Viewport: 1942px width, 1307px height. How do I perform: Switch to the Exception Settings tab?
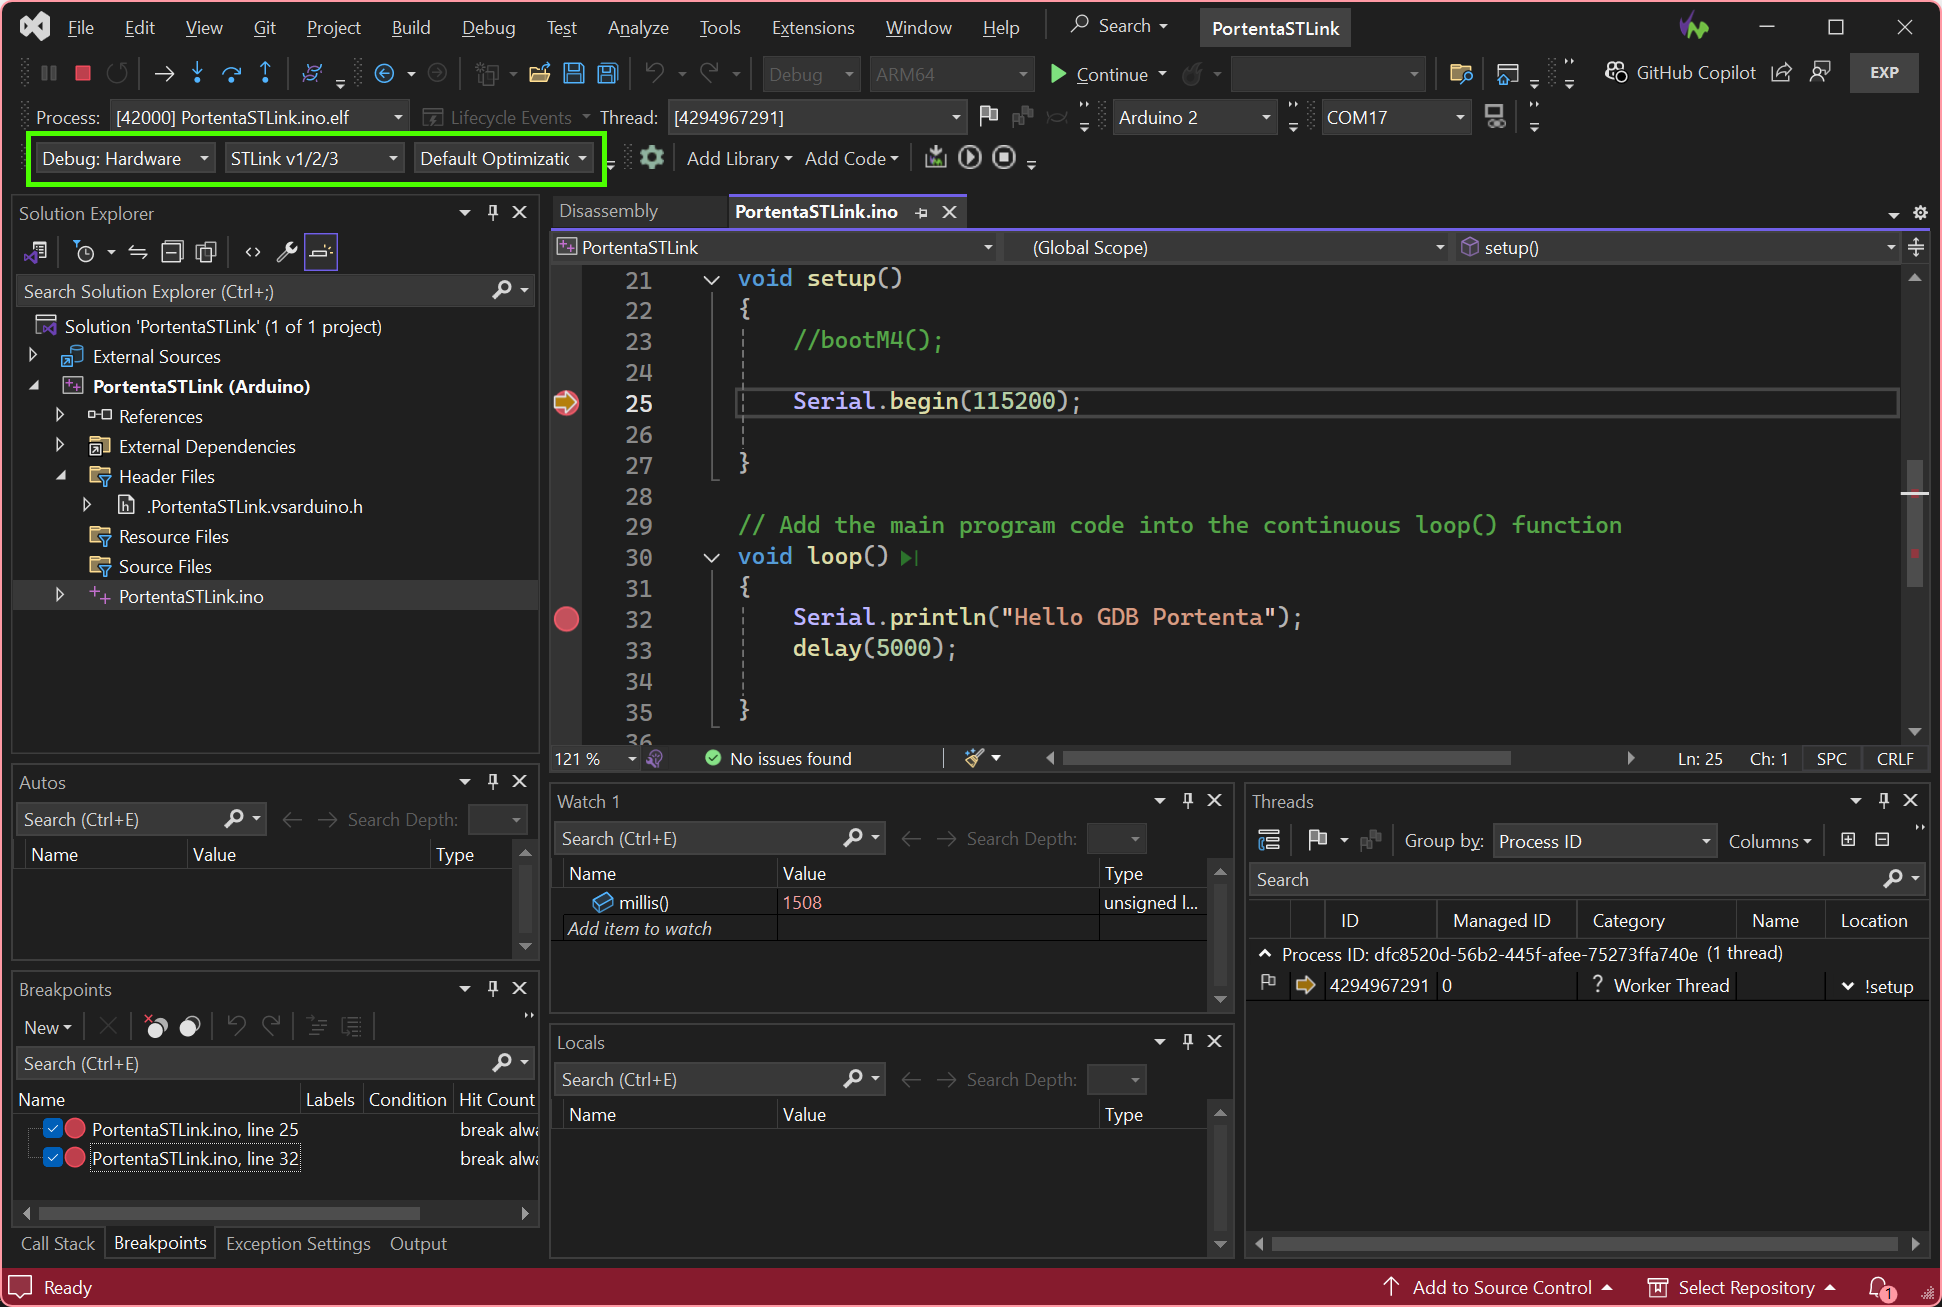point(298,1243)
